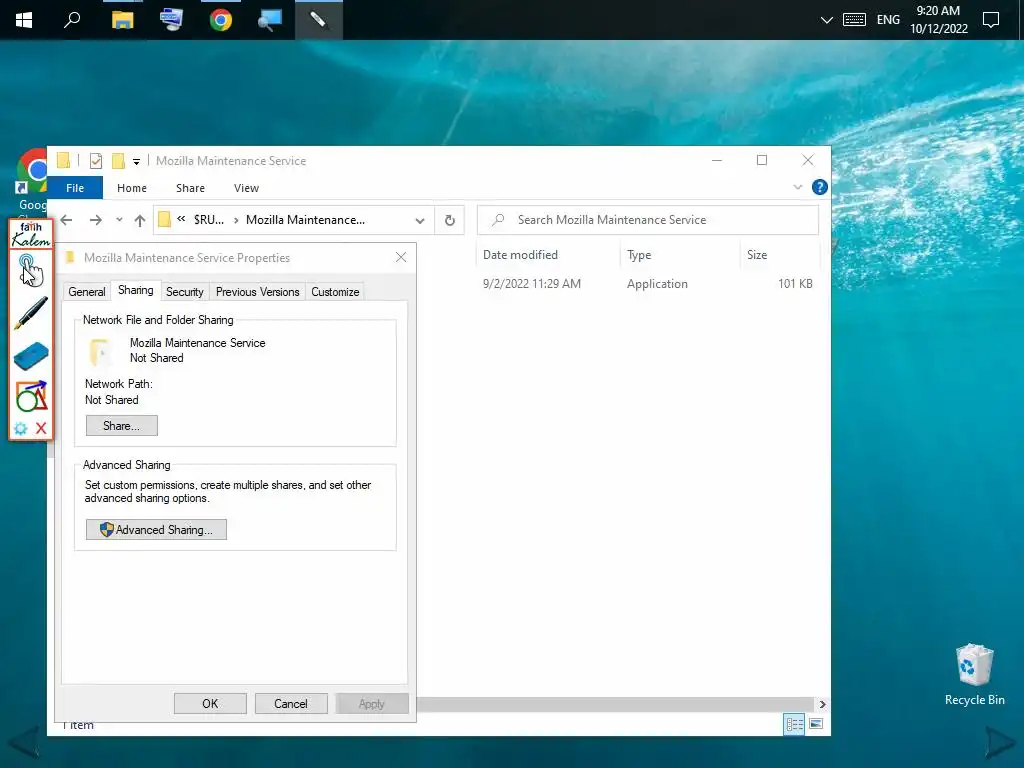Image resolution: width=1024 pixels, height=768 pixels.
Task: Go back in Explorer navigation
Action: (66, 220)
